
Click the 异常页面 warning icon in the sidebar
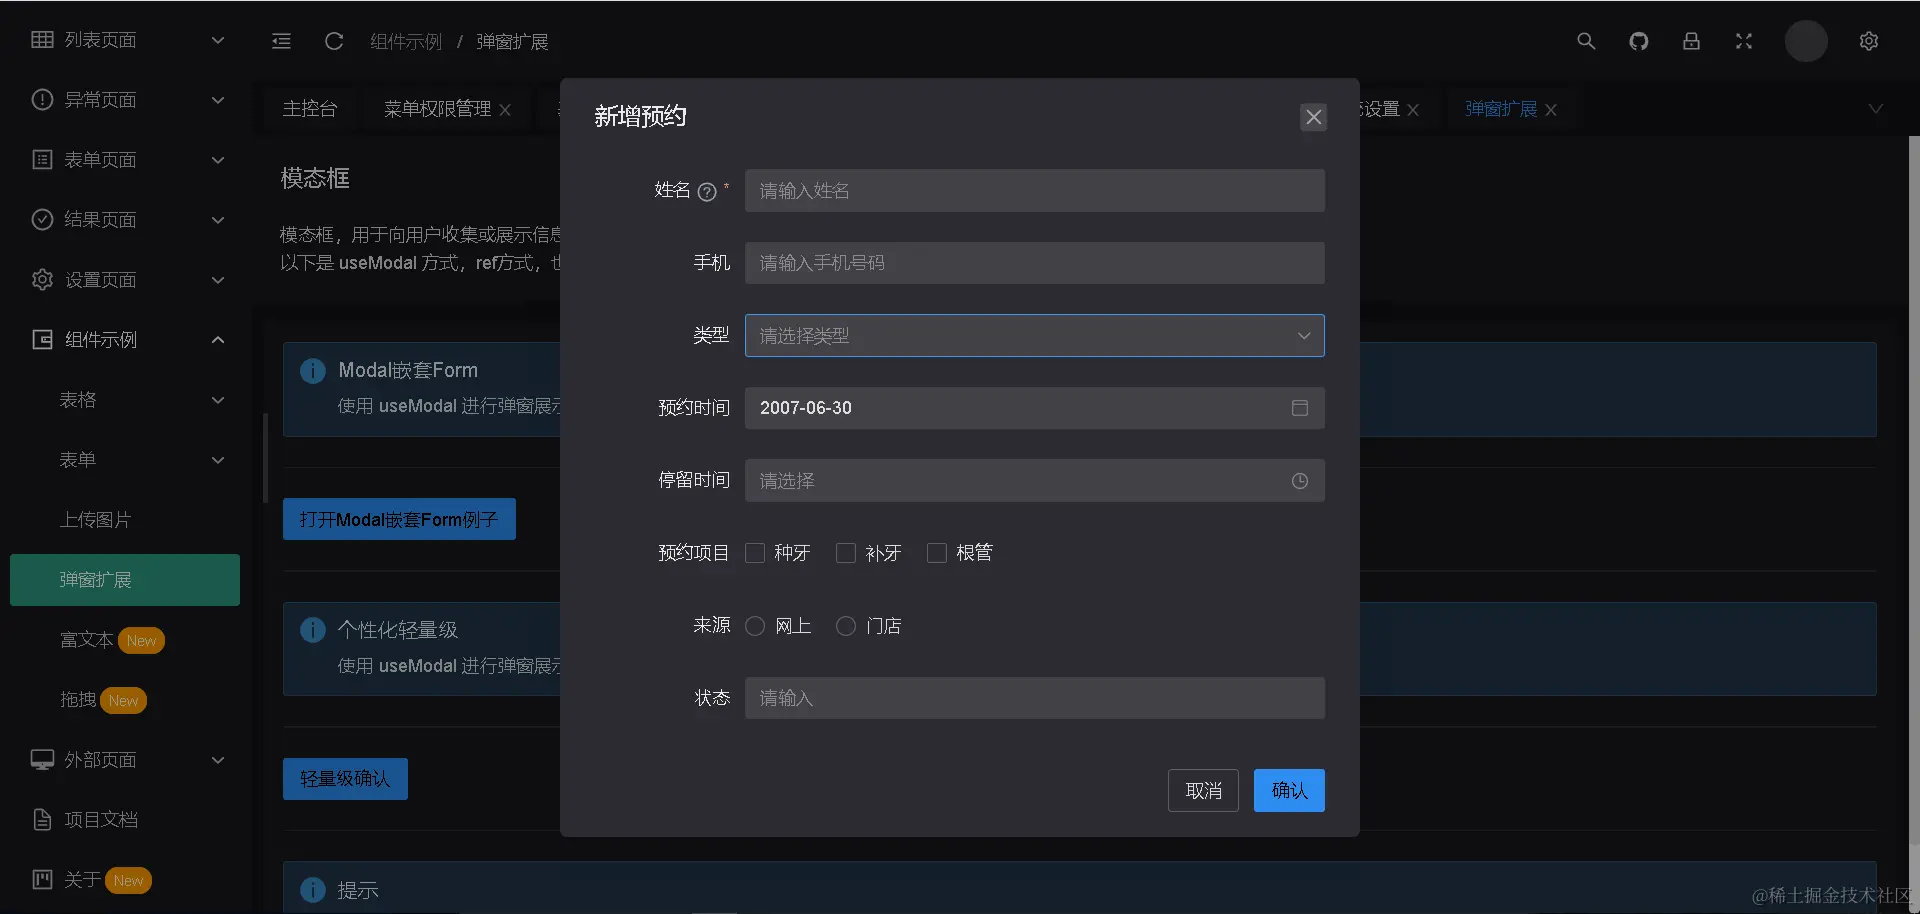(x=42, y=100)
